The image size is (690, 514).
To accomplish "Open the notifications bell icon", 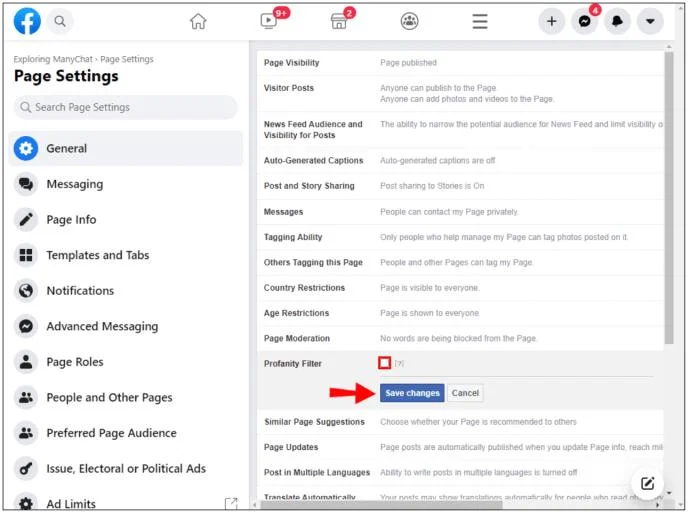I will (617, 21).
